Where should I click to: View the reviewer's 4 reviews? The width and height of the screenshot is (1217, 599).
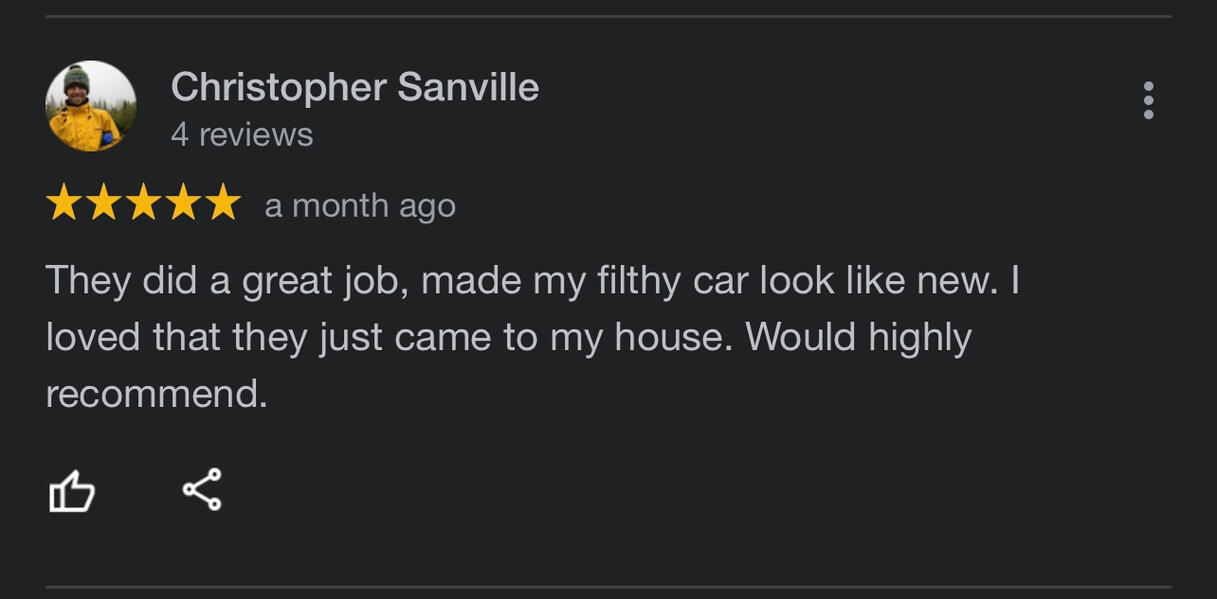(x=242, y=135)
